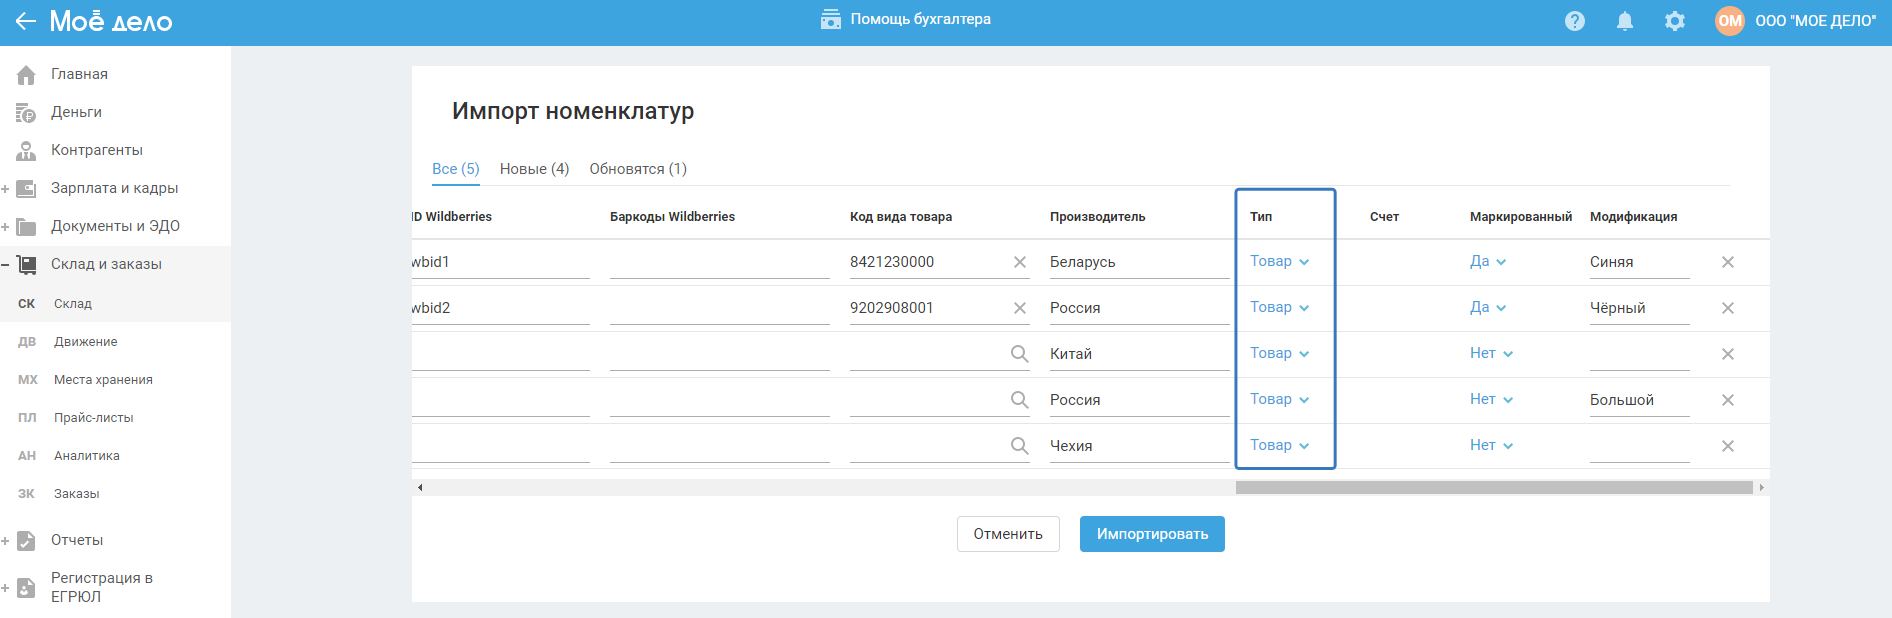The height and width of the screenshot is (618, 1892).
Task: Open Помощь бухгалтера in header
Action: [x=906, y=19]
